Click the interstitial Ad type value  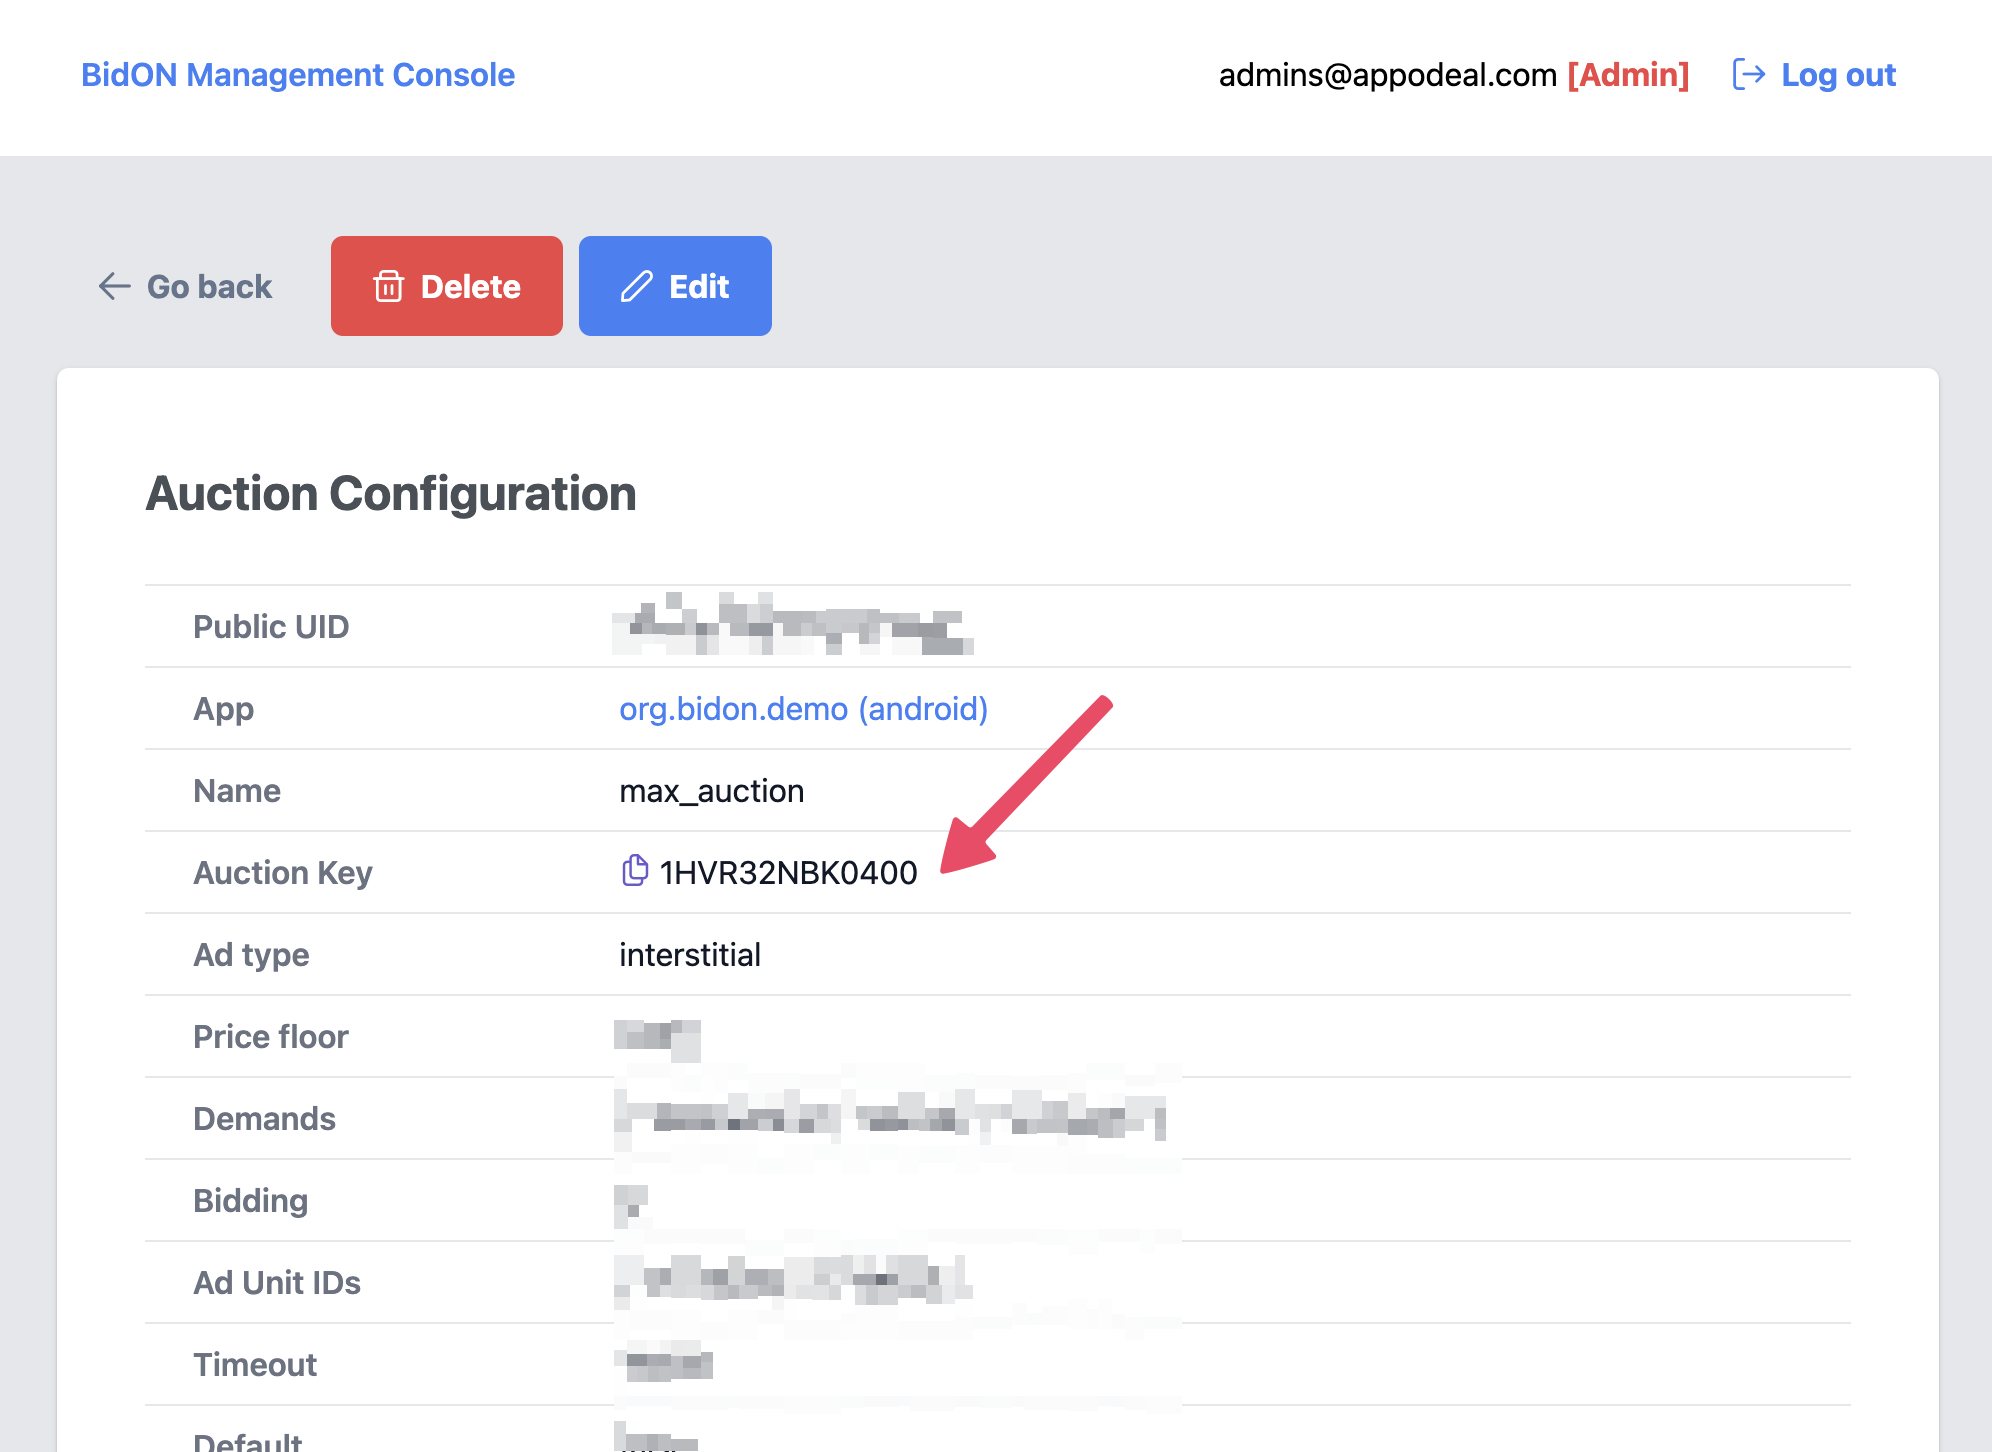(x=690, y=954)
